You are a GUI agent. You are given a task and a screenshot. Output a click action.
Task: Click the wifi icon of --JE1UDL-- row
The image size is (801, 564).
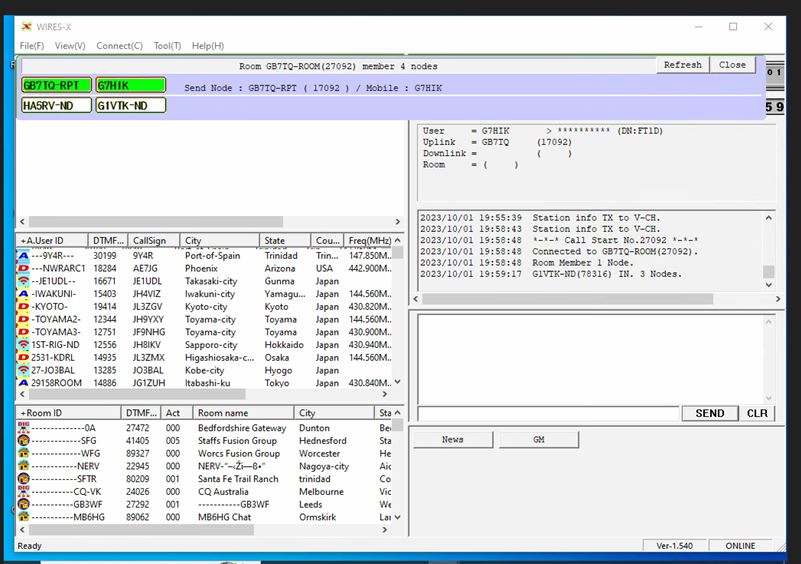(x=23, y=281)
